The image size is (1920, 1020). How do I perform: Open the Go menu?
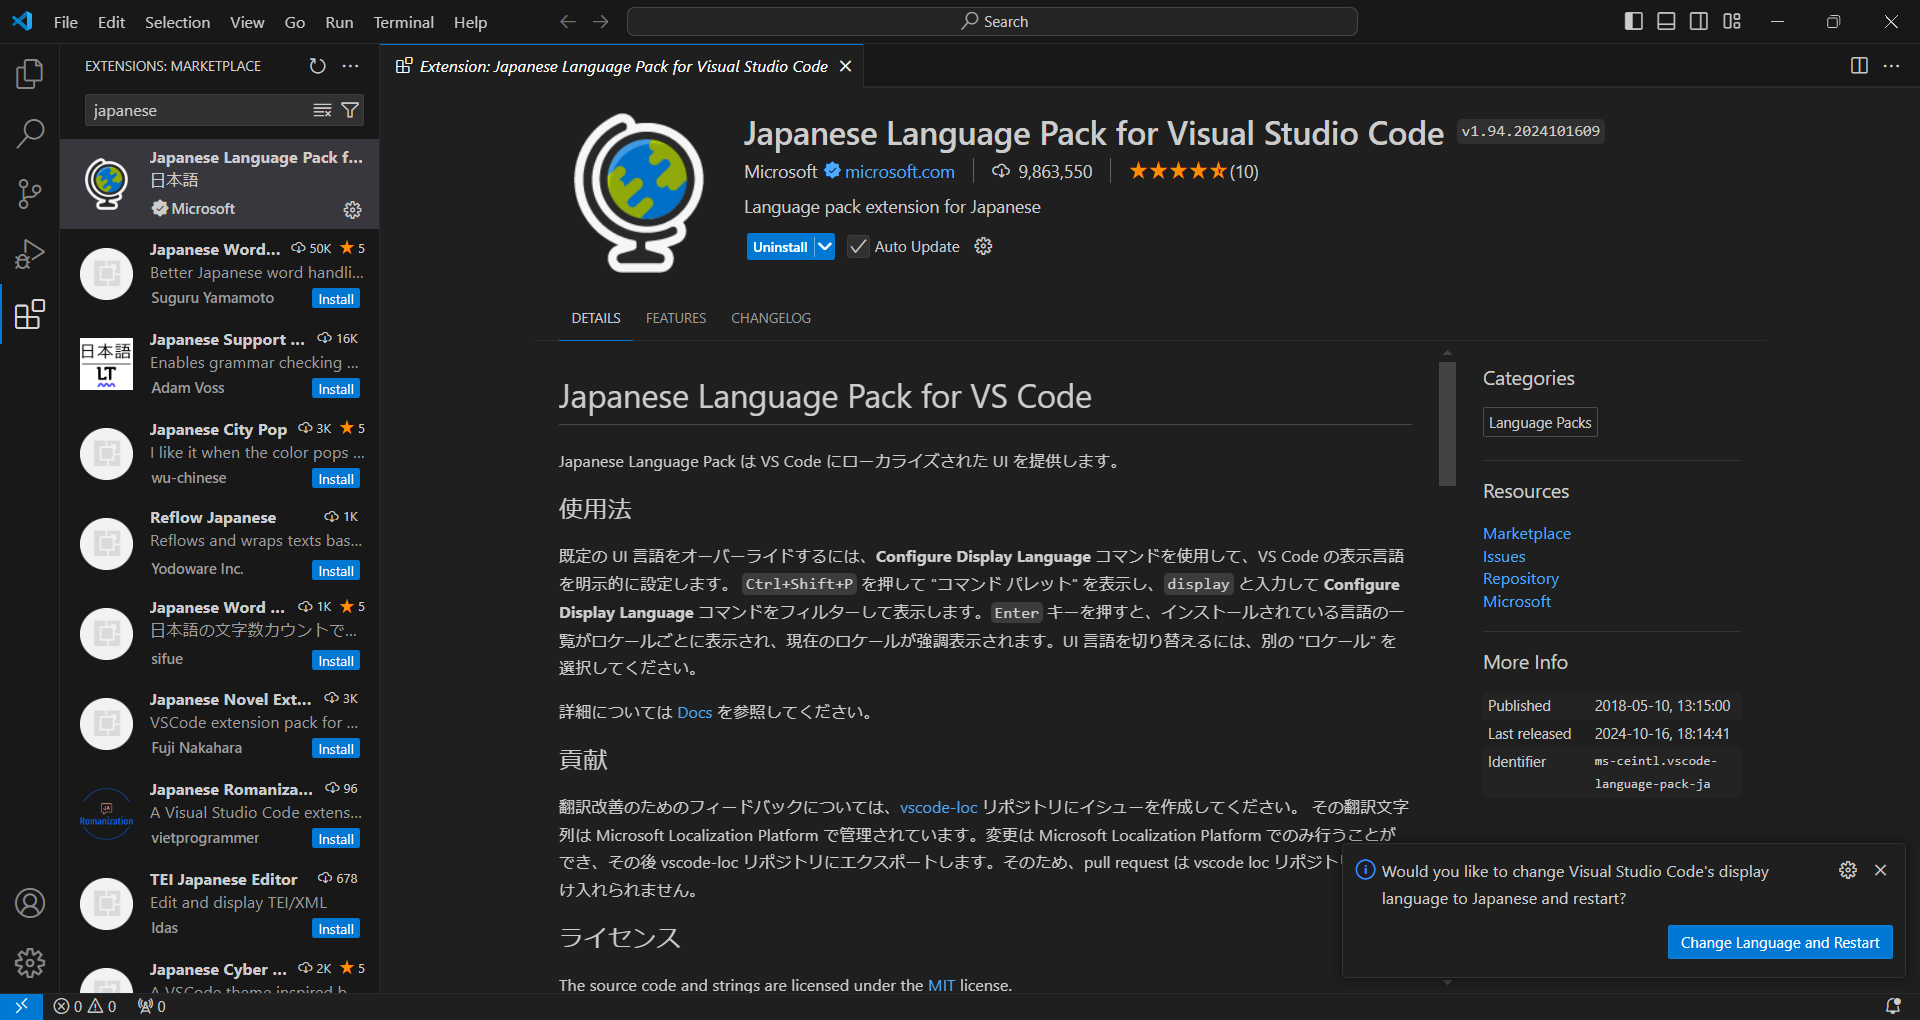pos(294,22)
